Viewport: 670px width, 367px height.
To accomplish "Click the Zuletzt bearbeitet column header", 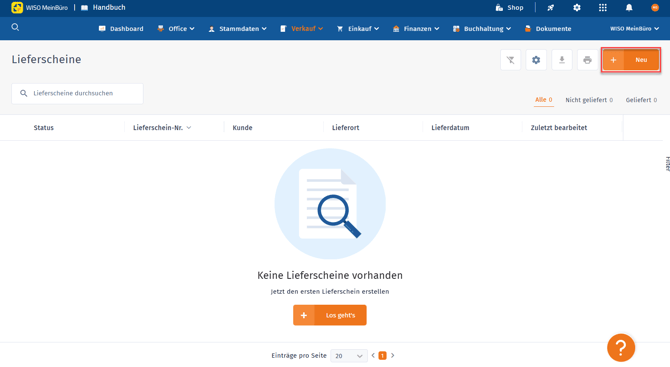I will tap(558, 128).
